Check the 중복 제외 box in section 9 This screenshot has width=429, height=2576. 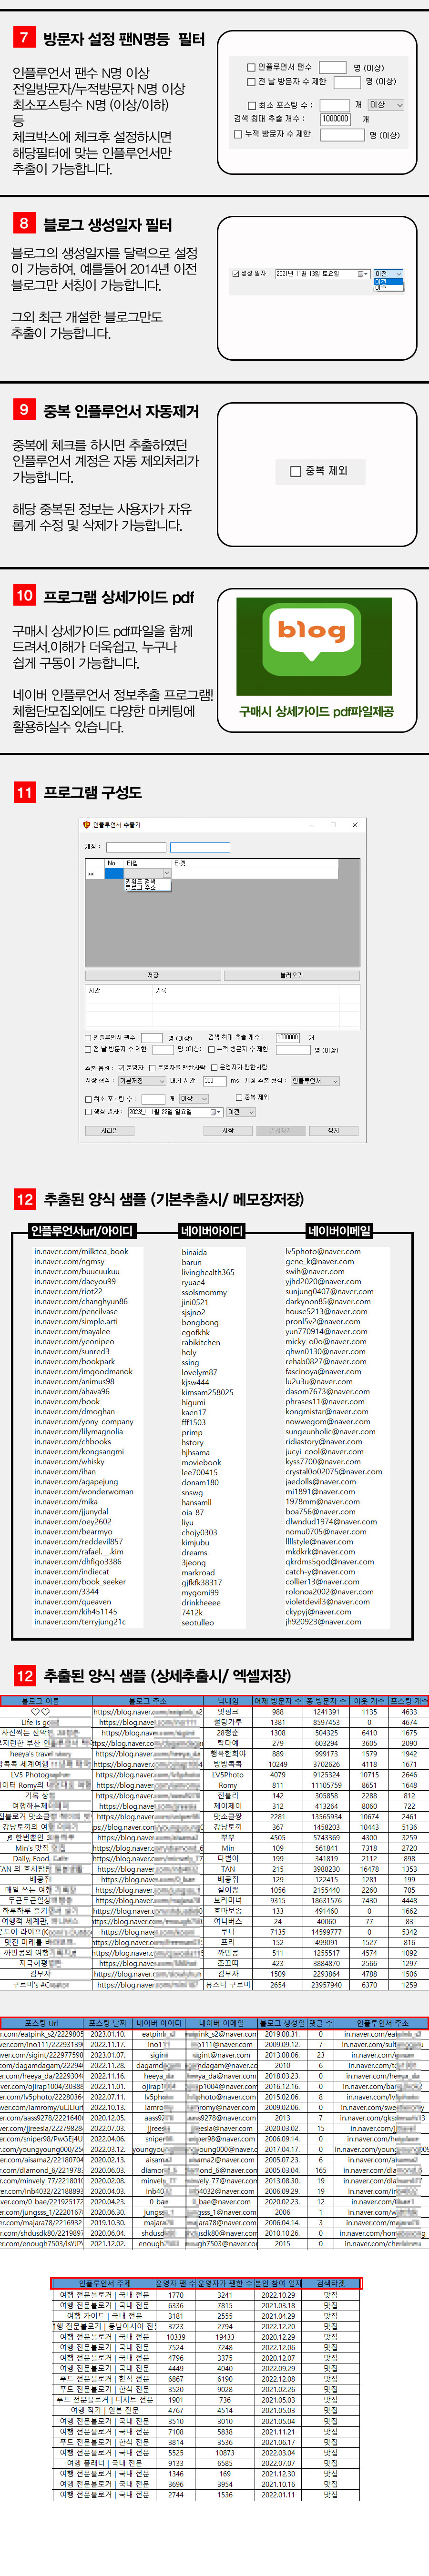coord(295,471)
